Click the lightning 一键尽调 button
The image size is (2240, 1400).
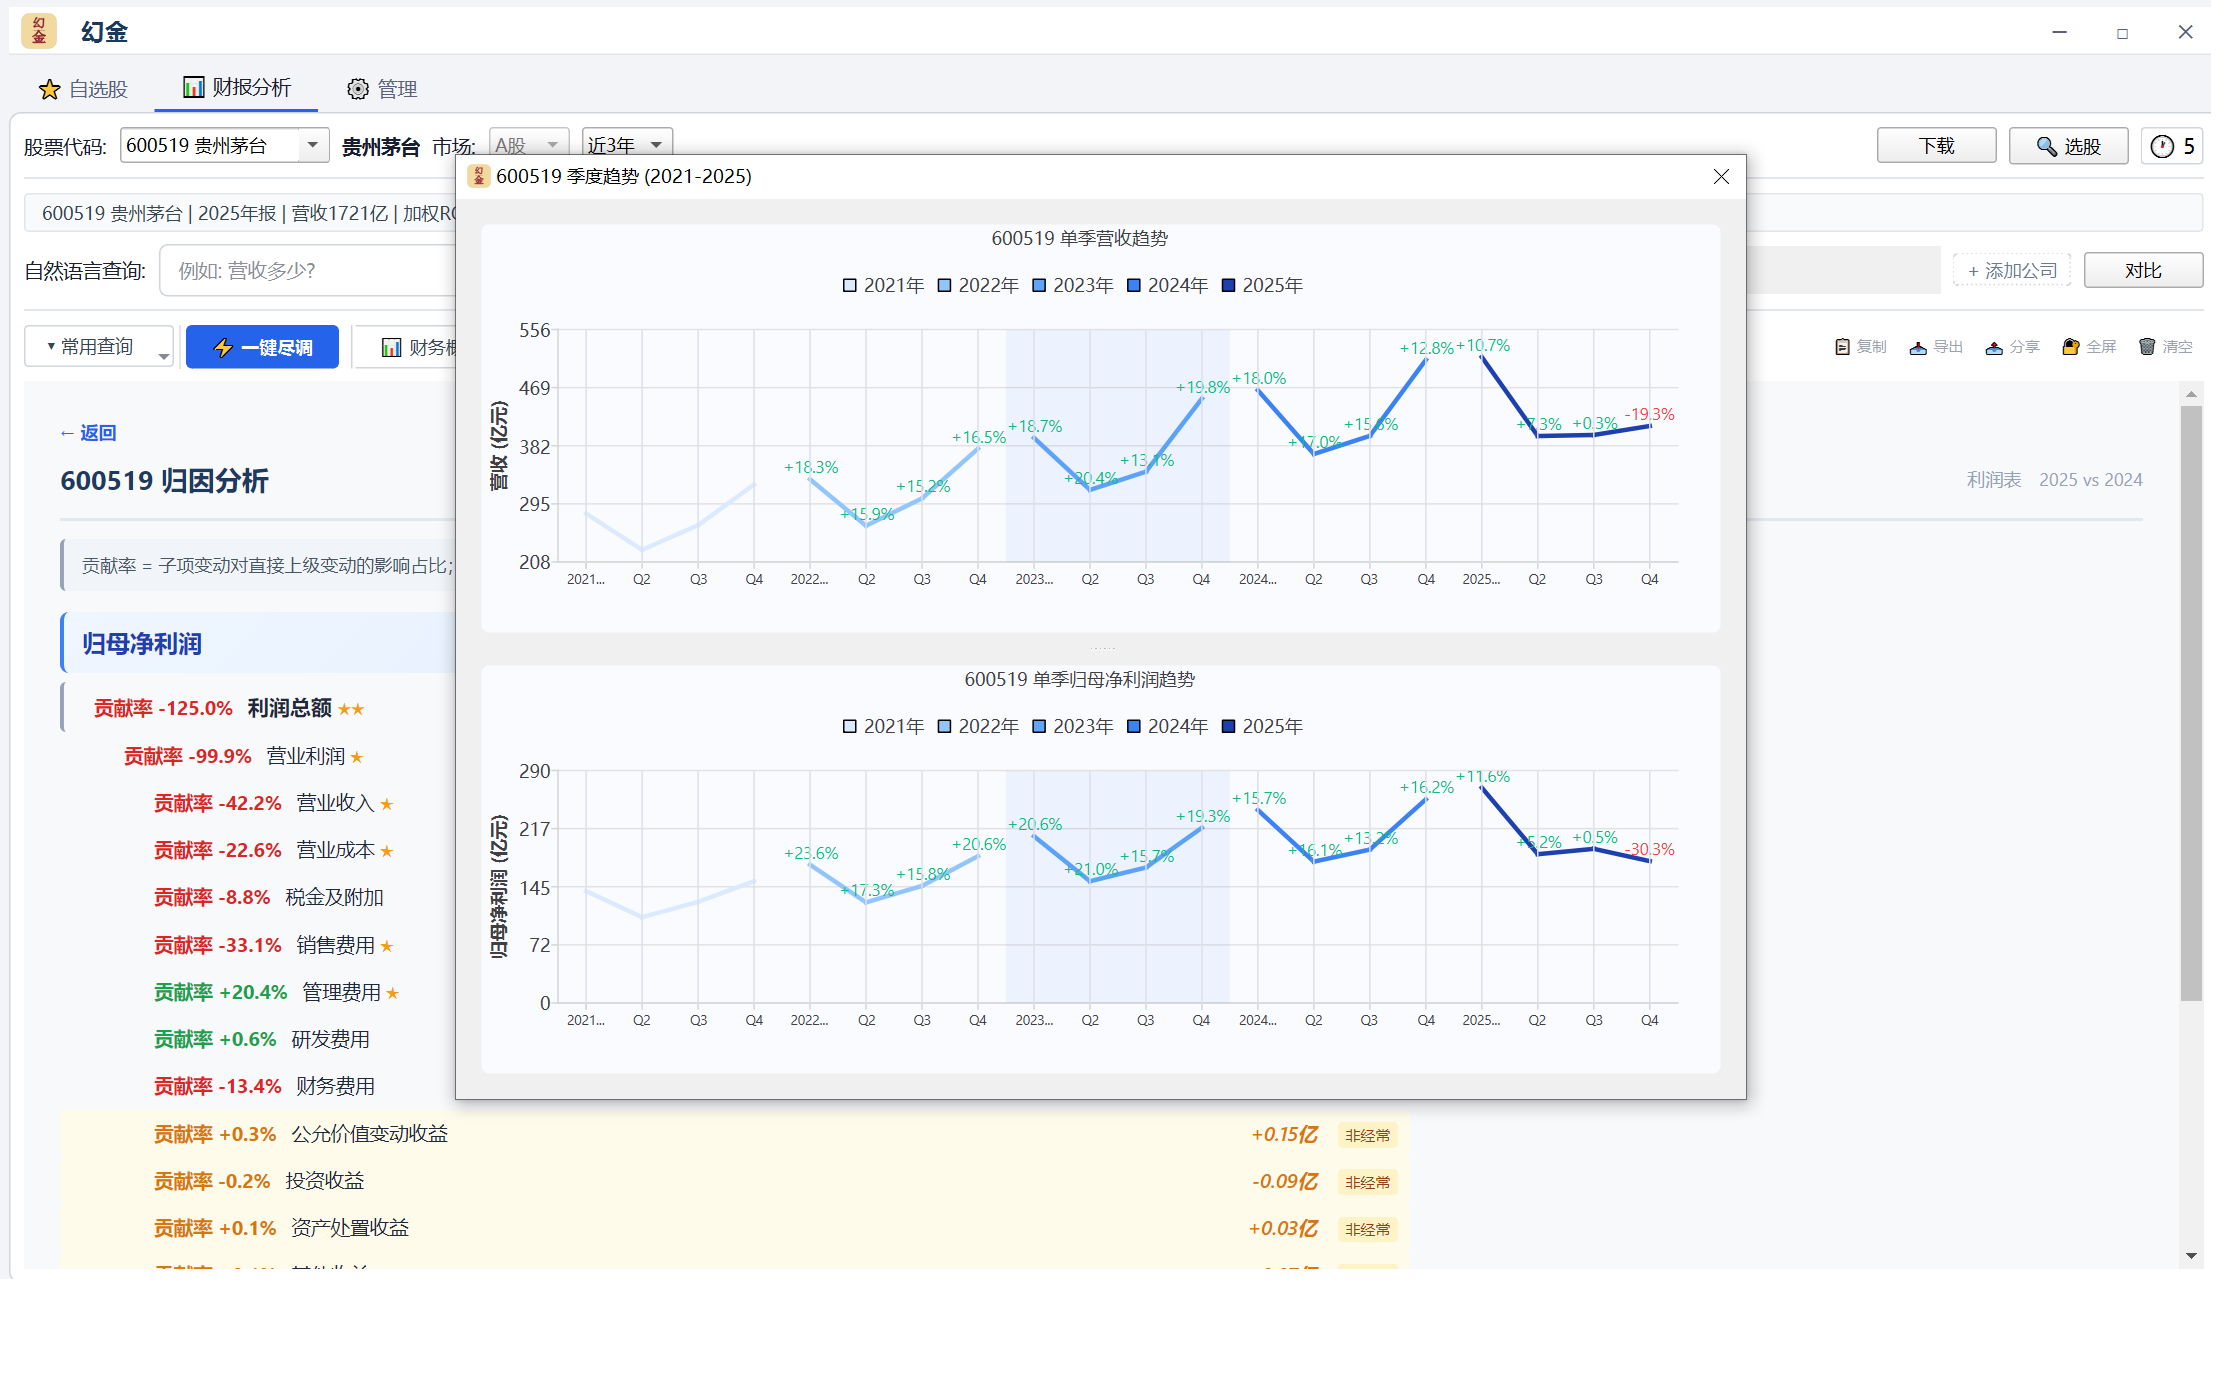pyautogui.click(x=262, y=347)
